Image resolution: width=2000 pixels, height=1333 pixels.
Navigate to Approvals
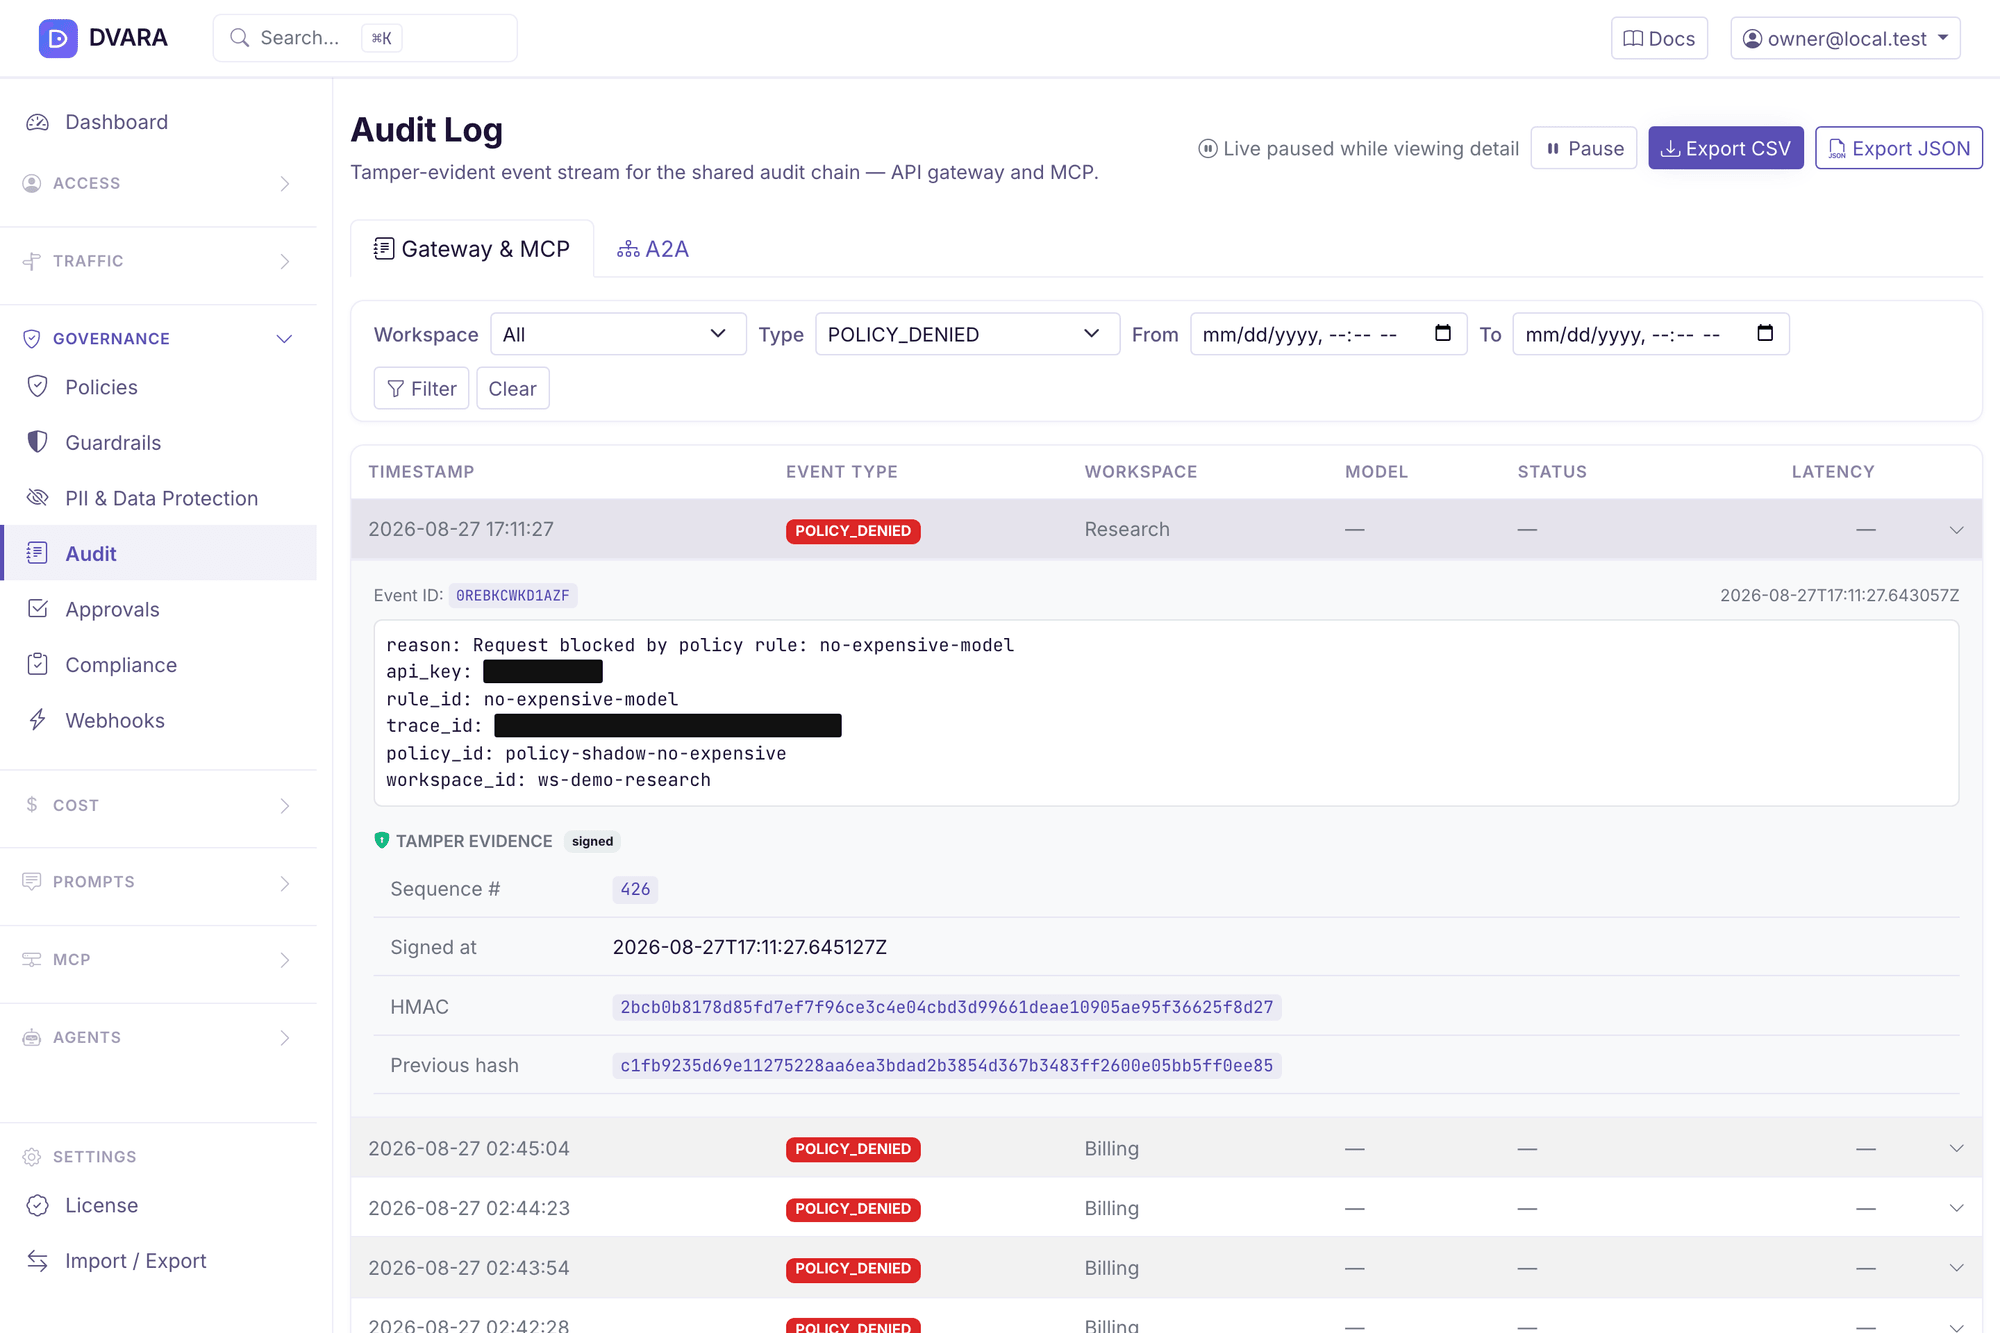coord(159,609)
